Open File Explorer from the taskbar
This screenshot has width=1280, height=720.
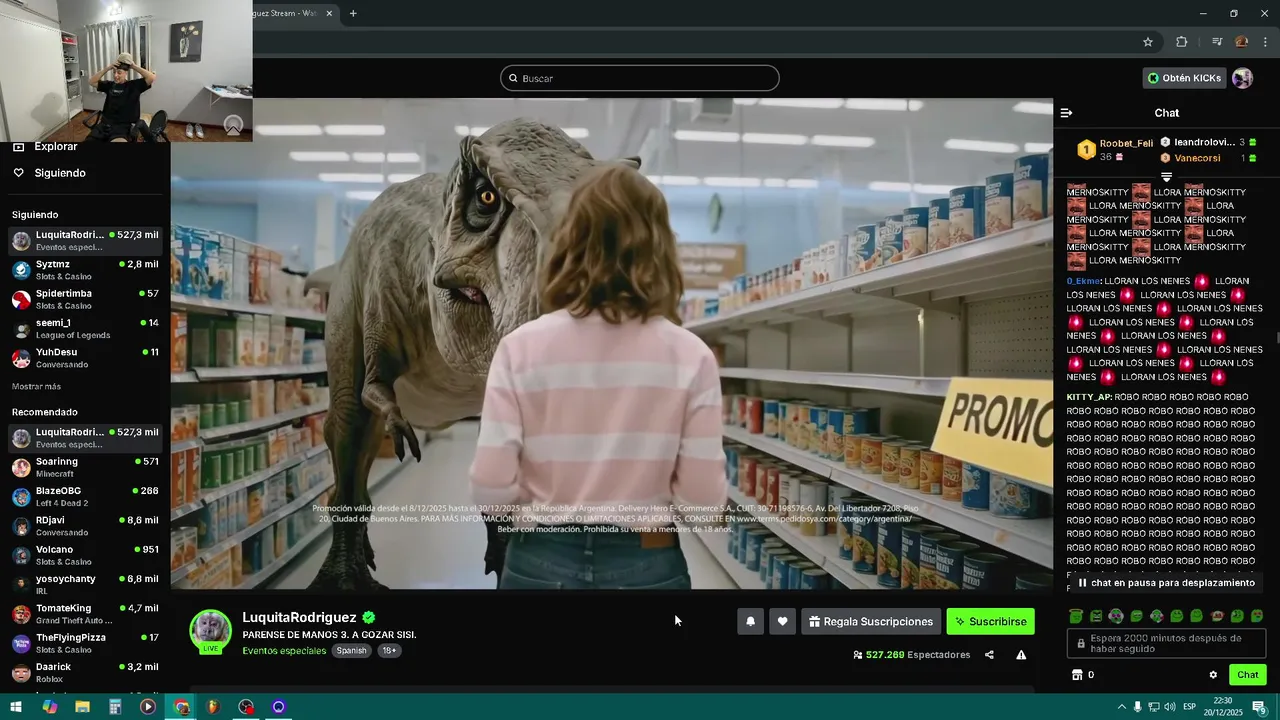point(82,707)
